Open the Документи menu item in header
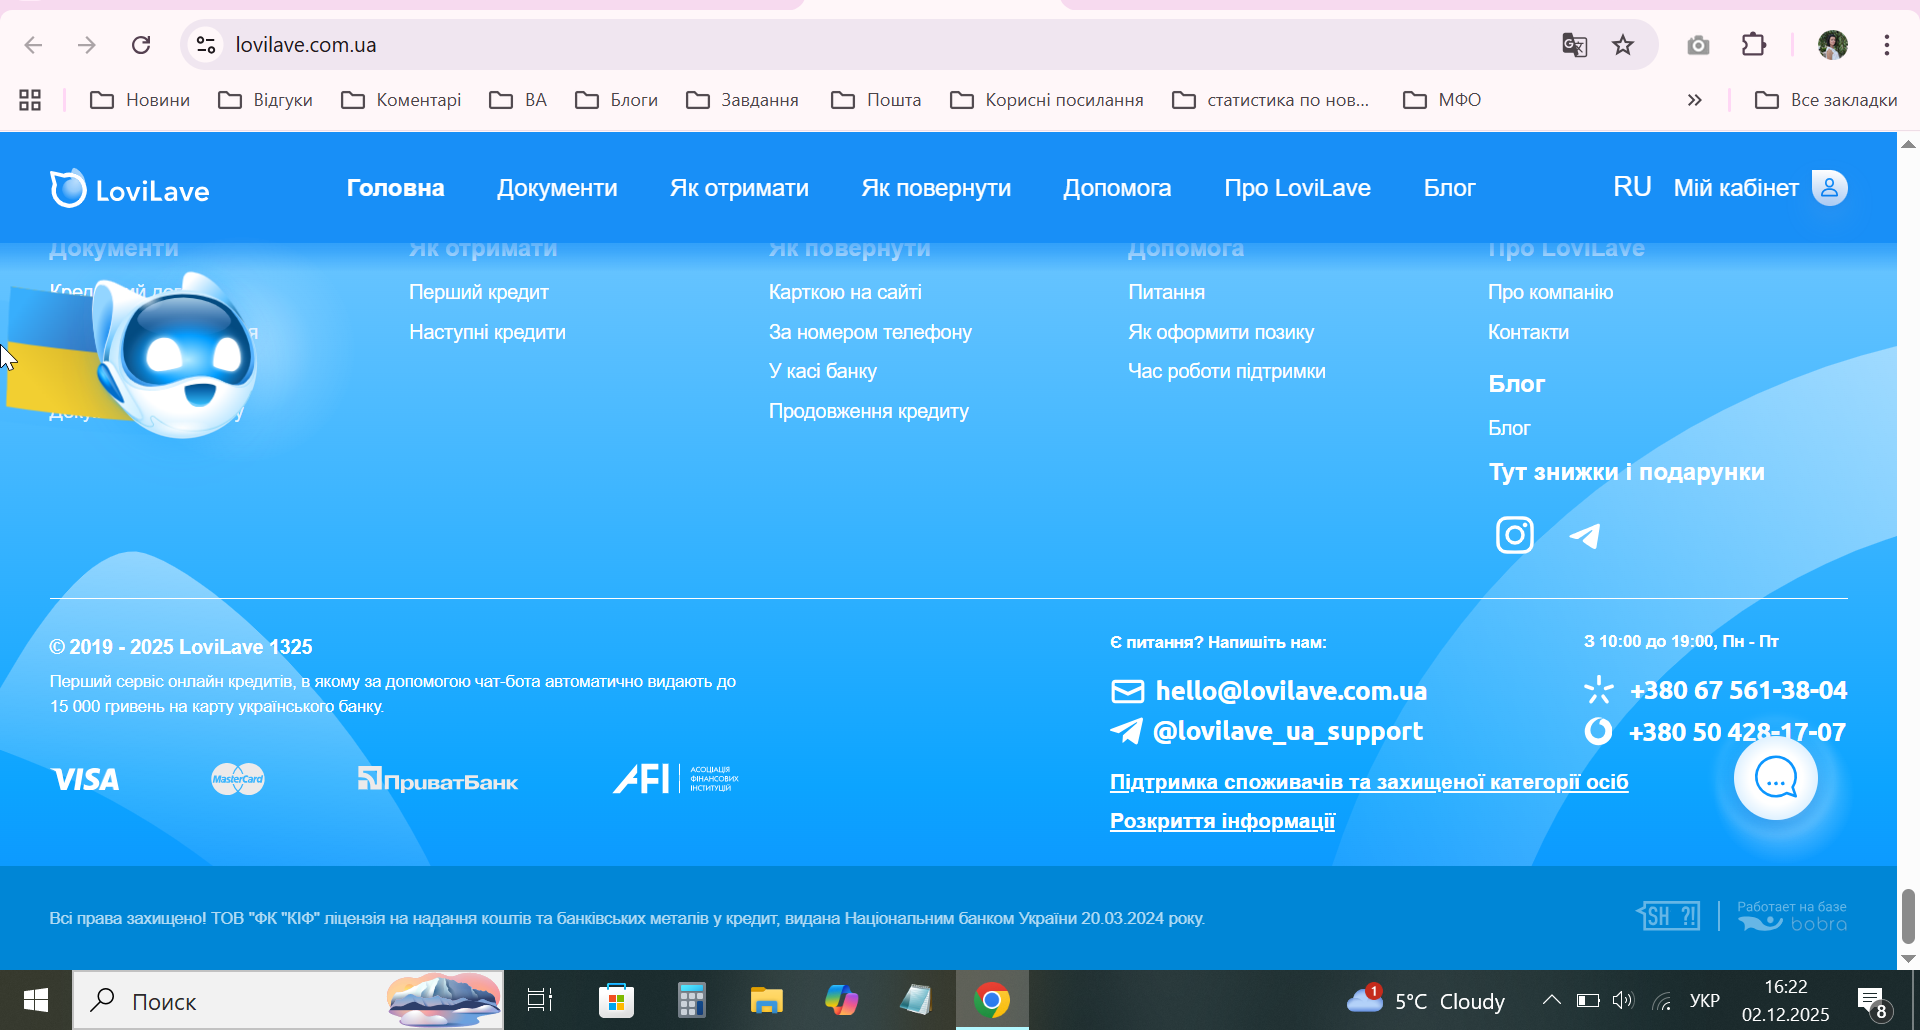The width and height of the screenshot is (1920, 1030). pos(557,188)
